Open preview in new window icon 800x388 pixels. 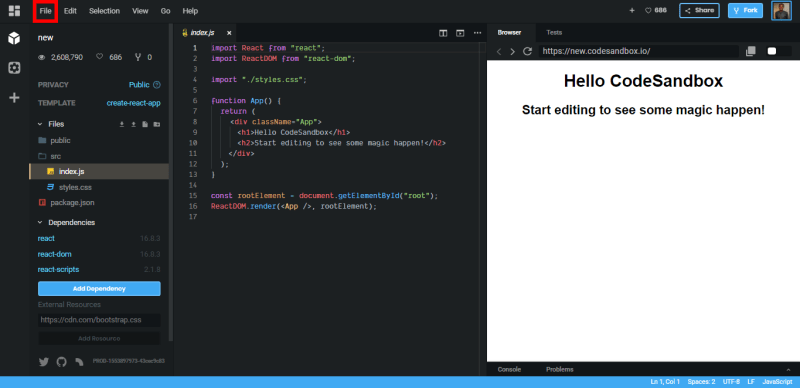click(751, 51)
